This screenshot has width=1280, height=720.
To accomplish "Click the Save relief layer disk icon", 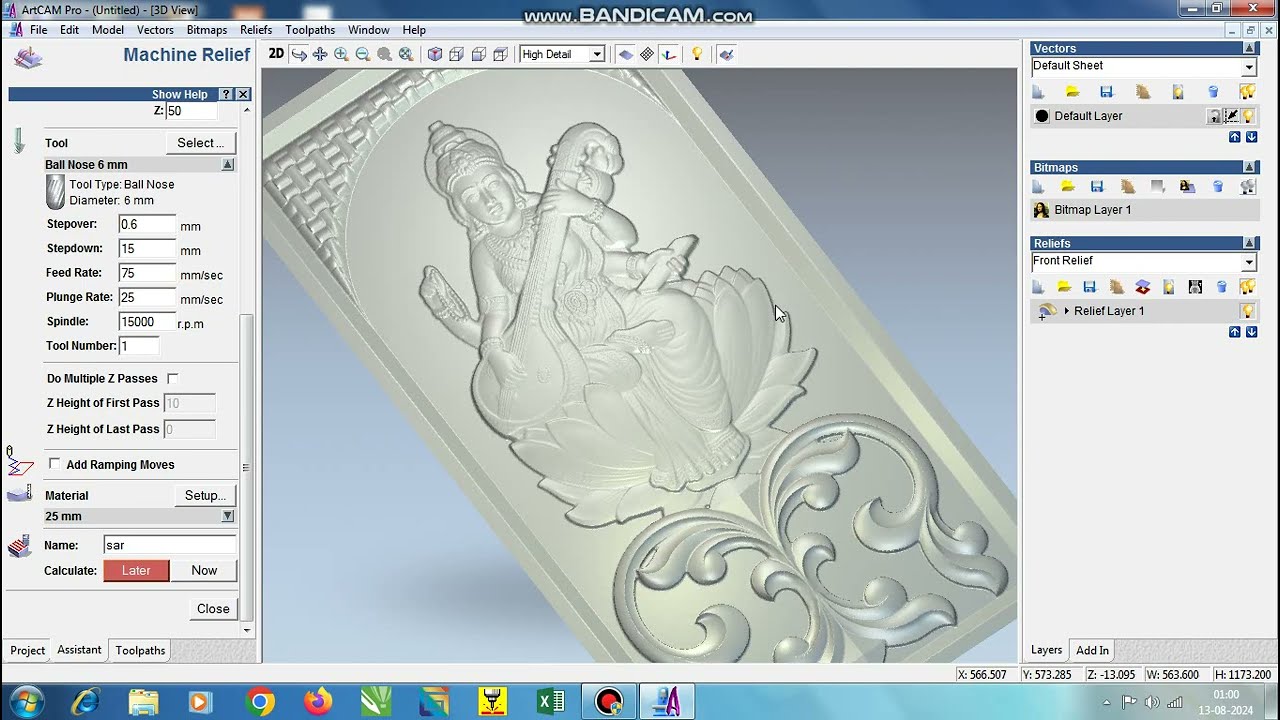I will 1090,287.
